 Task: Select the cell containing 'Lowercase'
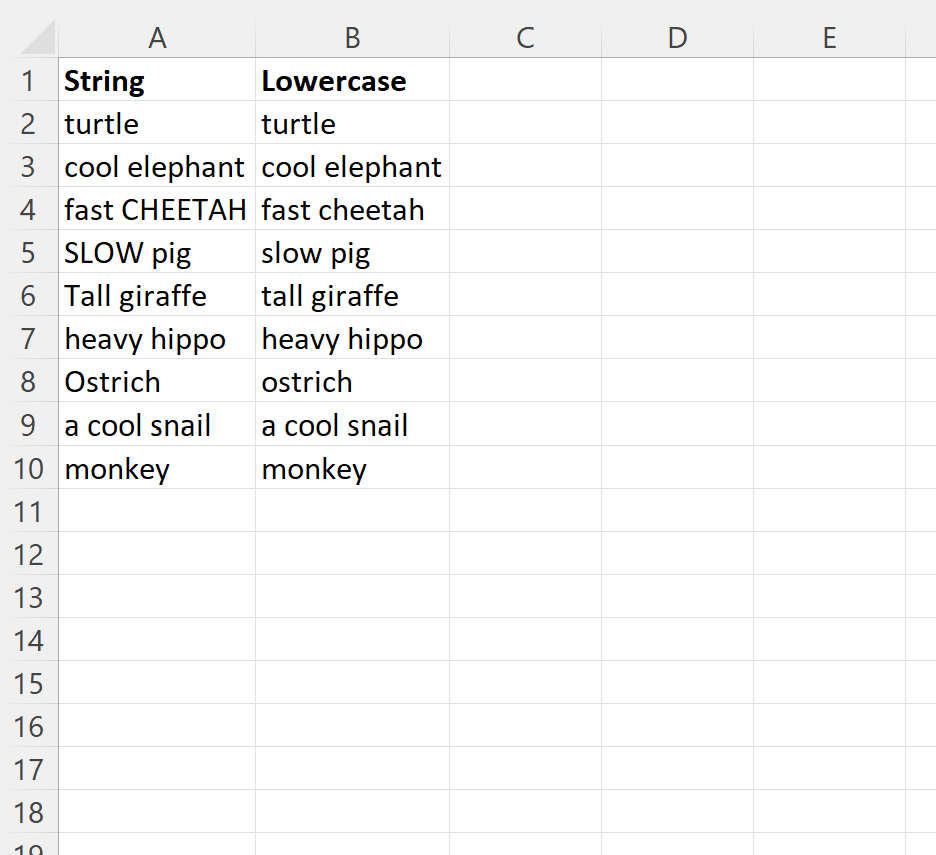coord(352,81)
